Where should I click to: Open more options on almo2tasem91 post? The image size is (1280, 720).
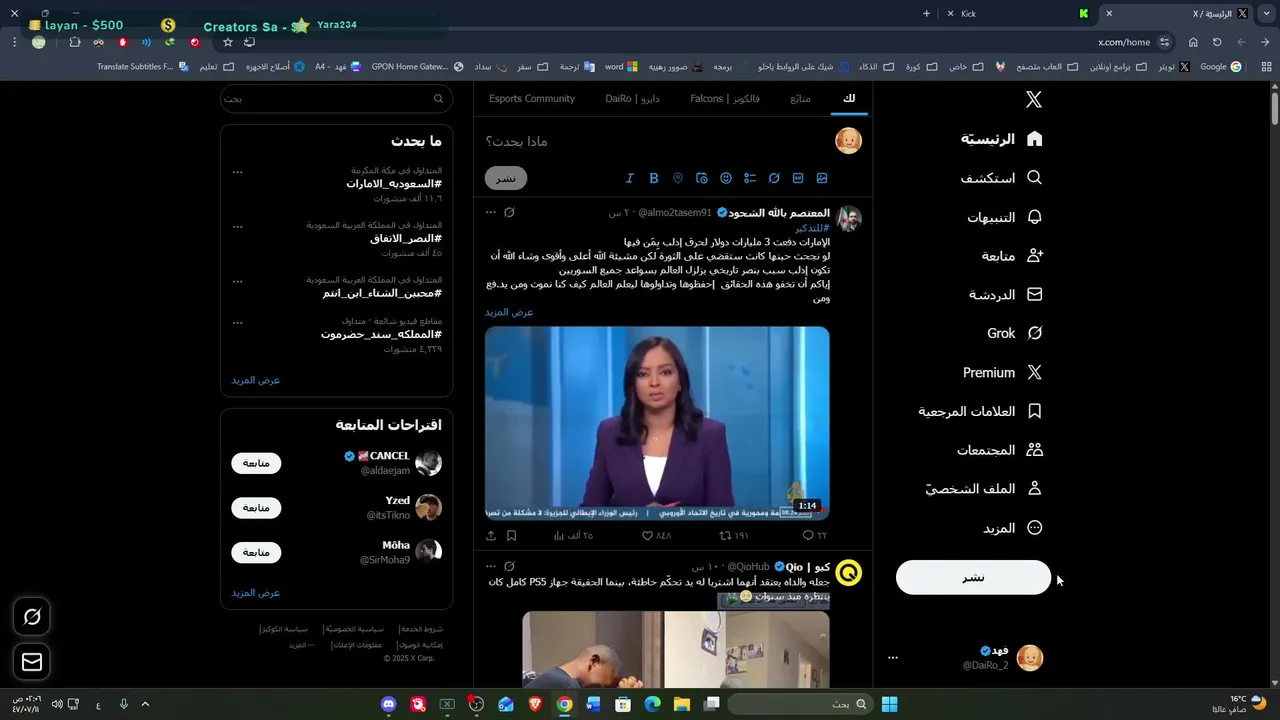click(491, 212)
